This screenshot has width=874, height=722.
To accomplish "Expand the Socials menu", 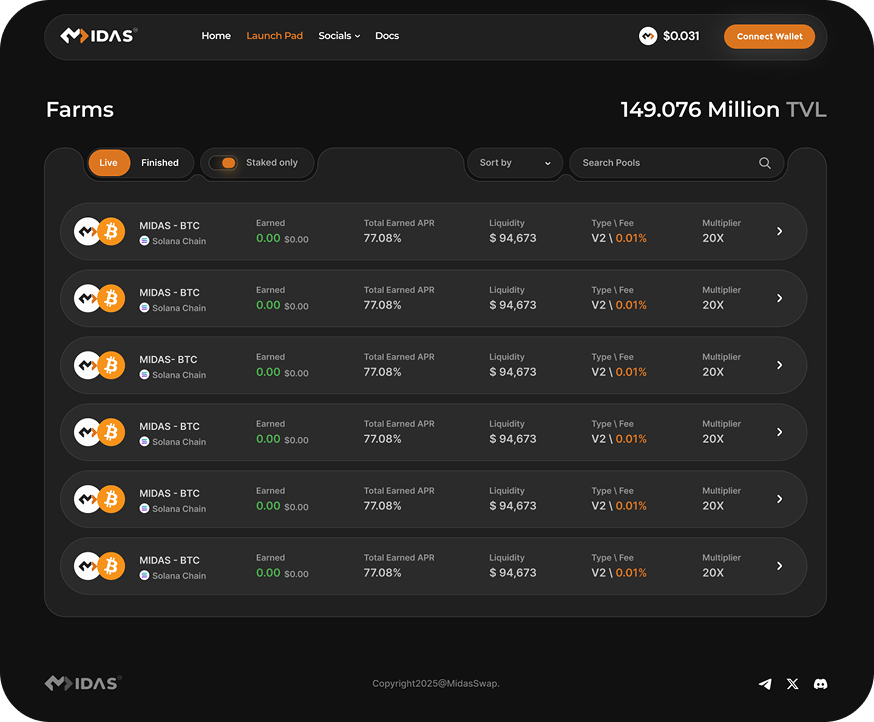I will 339,36.
